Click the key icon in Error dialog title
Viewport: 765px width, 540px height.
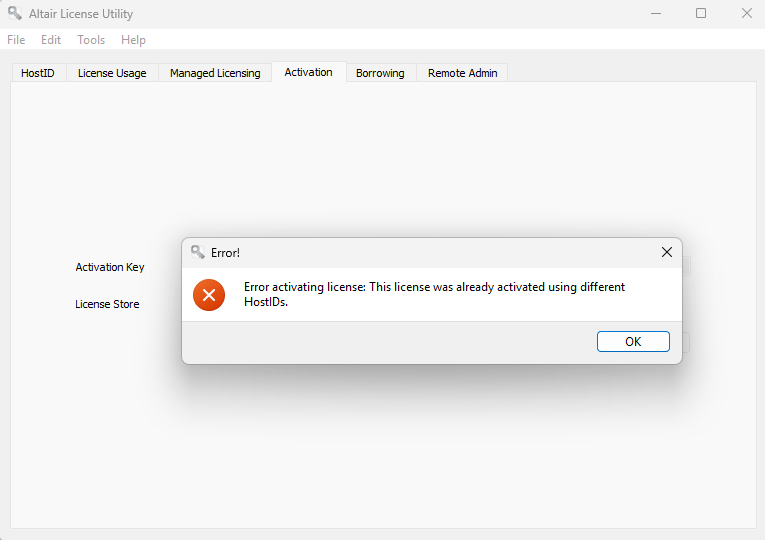198,252
